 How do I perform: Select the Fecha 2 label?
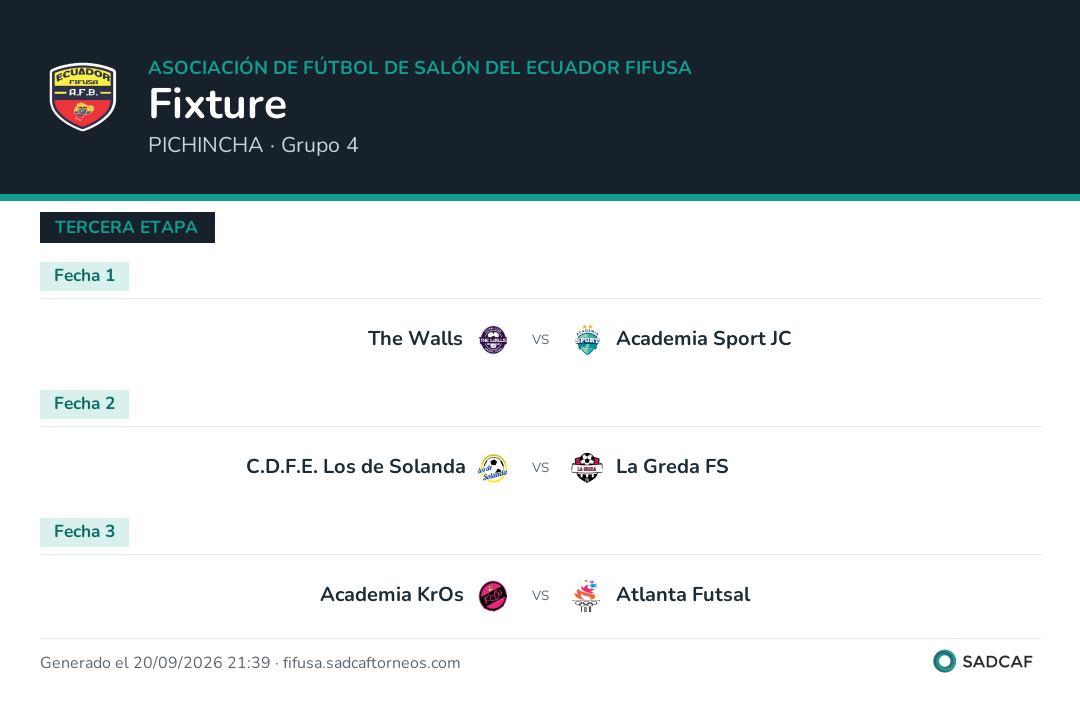pos(84,404)
